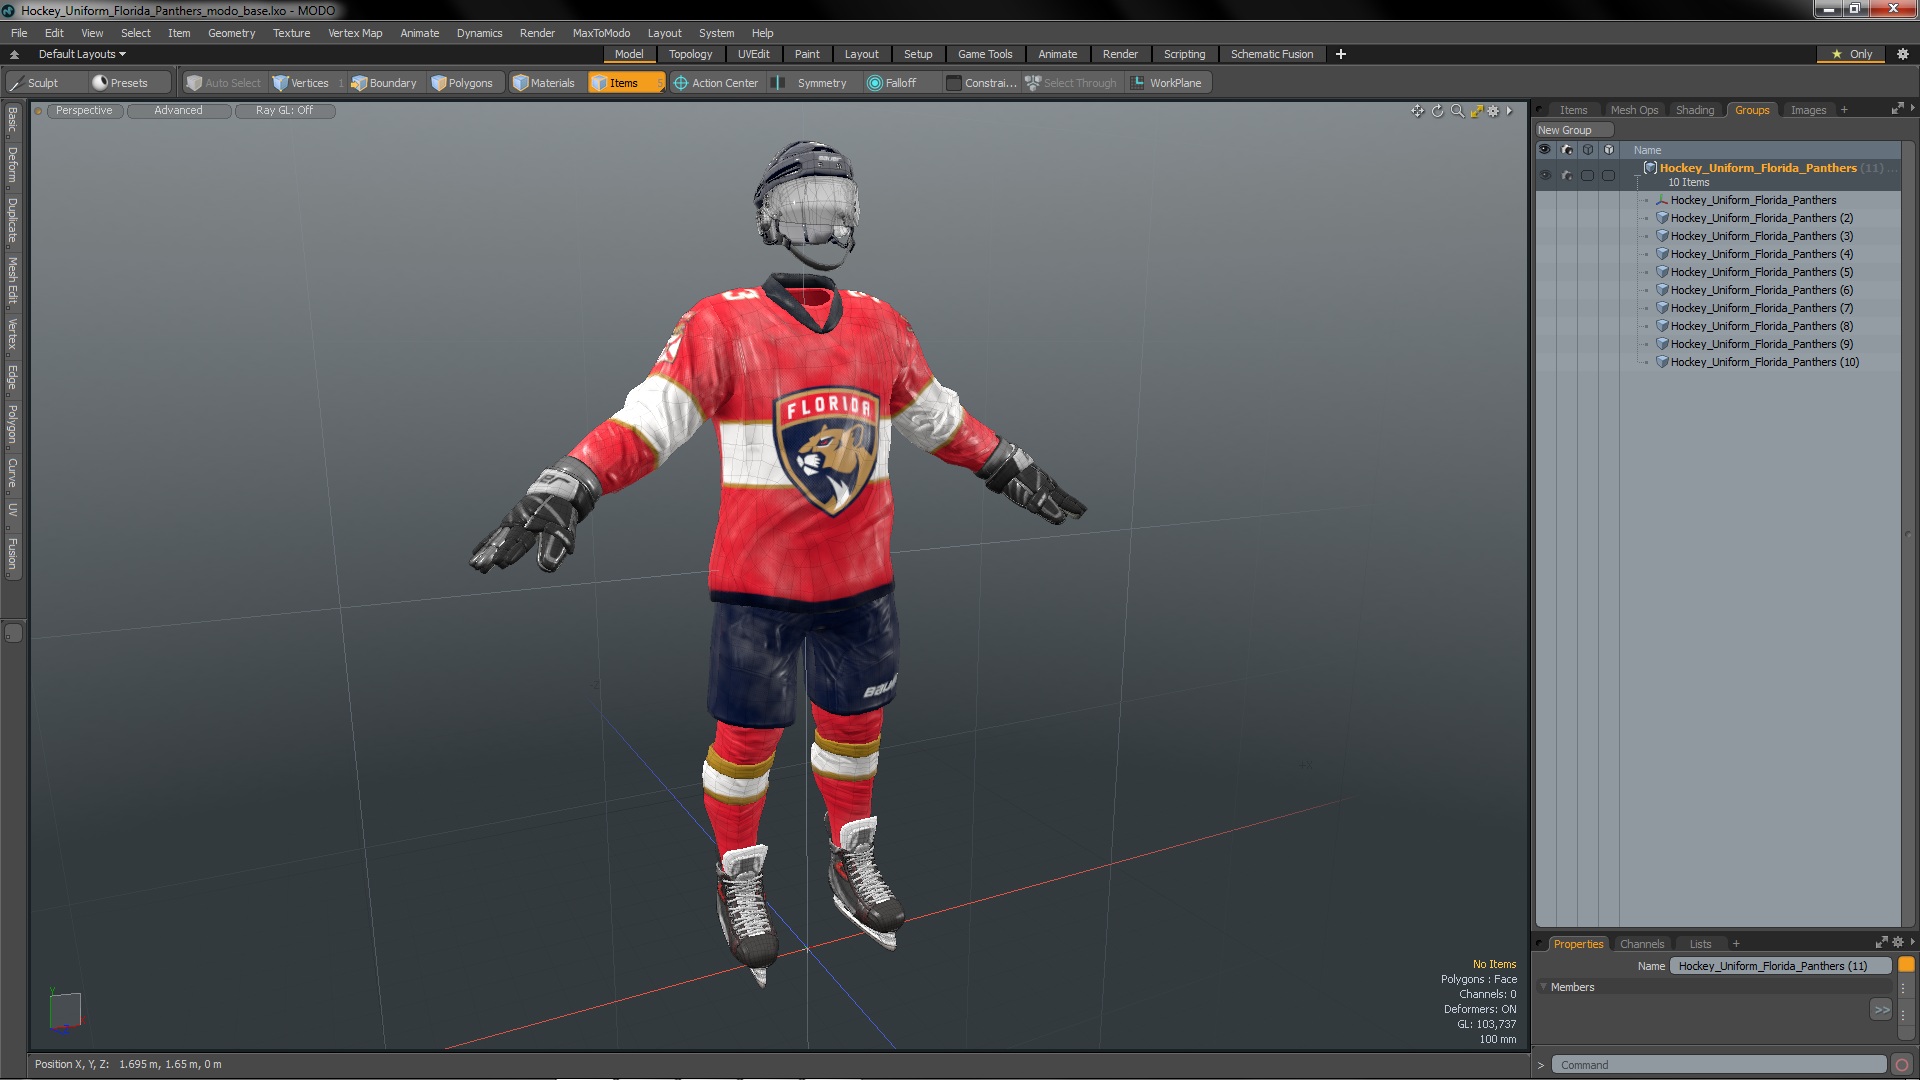
Task: Click the record button beside Command field
Action: (1902, 1065)
